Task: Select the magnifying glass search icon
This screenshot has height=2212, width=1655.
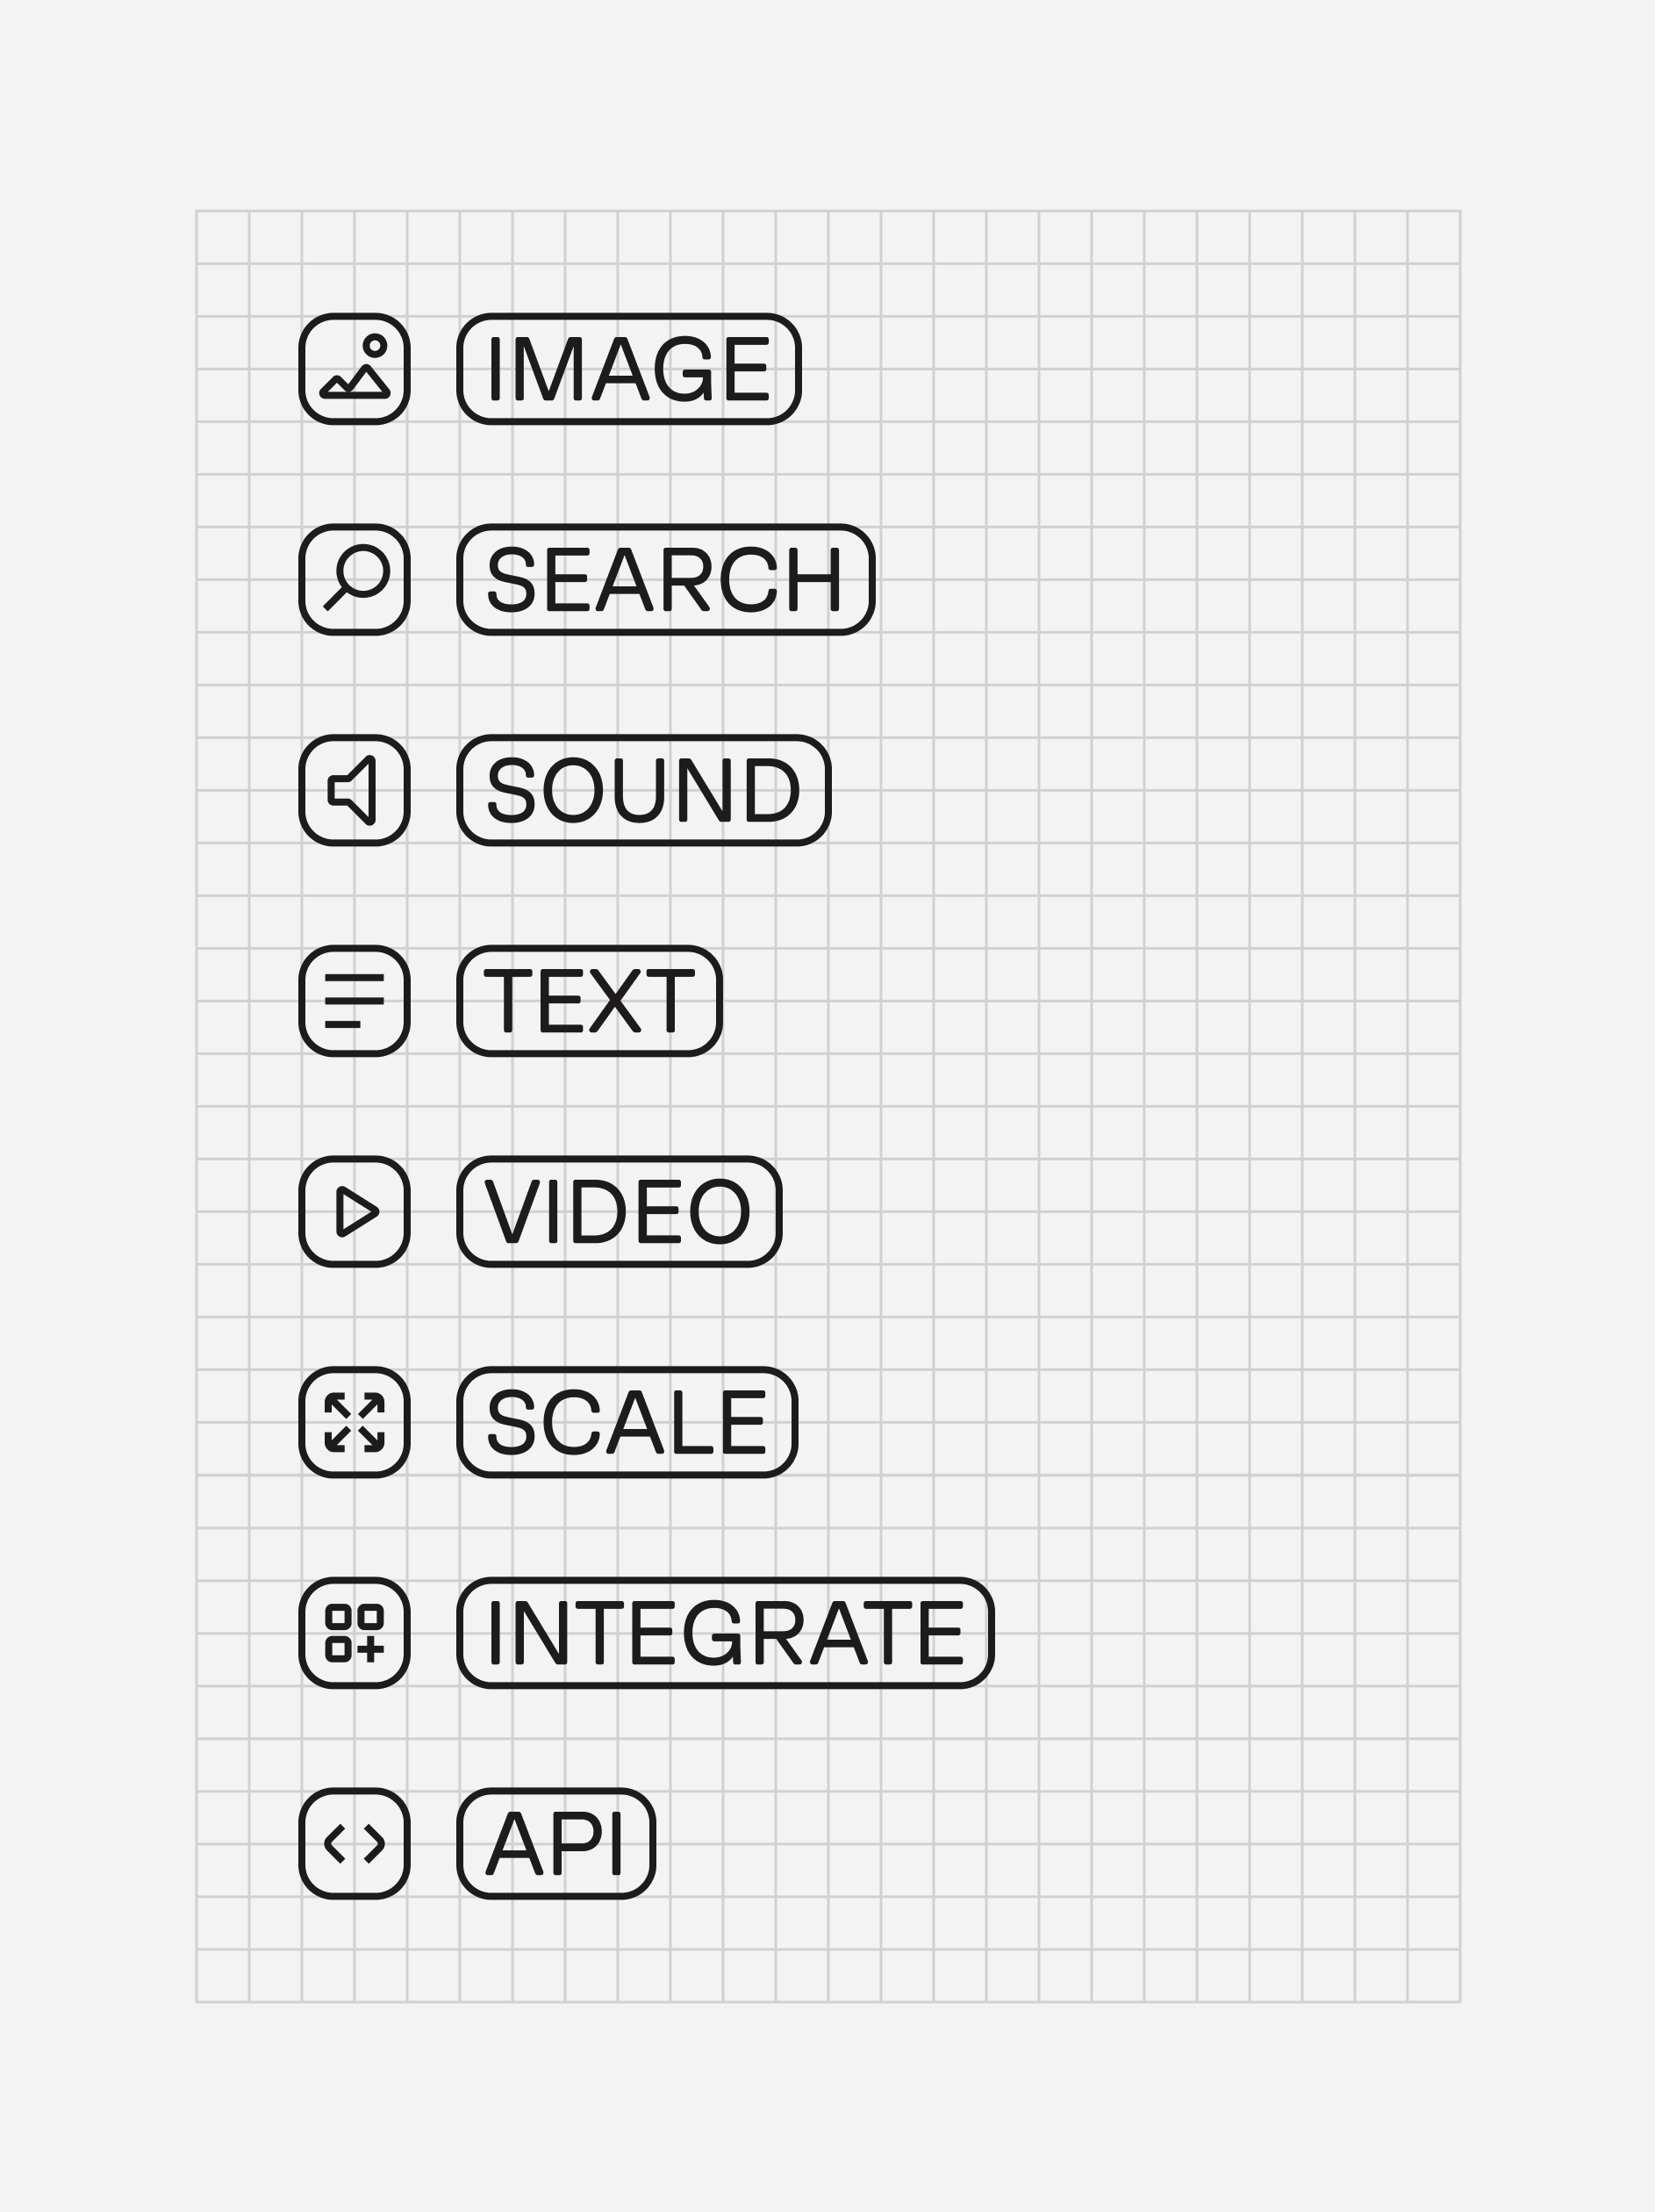Action: click(354, 580)
